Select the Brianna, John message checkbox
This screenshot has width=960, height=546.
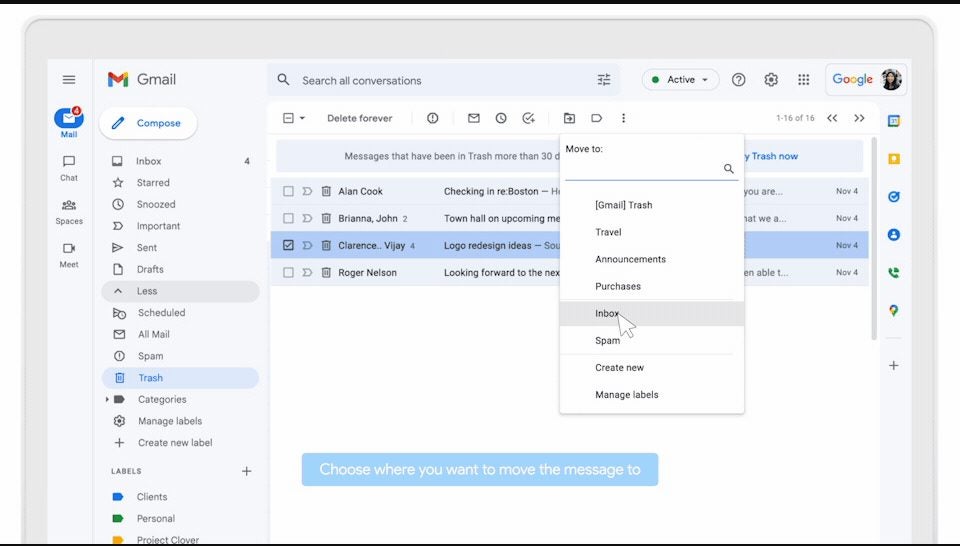(288, 219)
